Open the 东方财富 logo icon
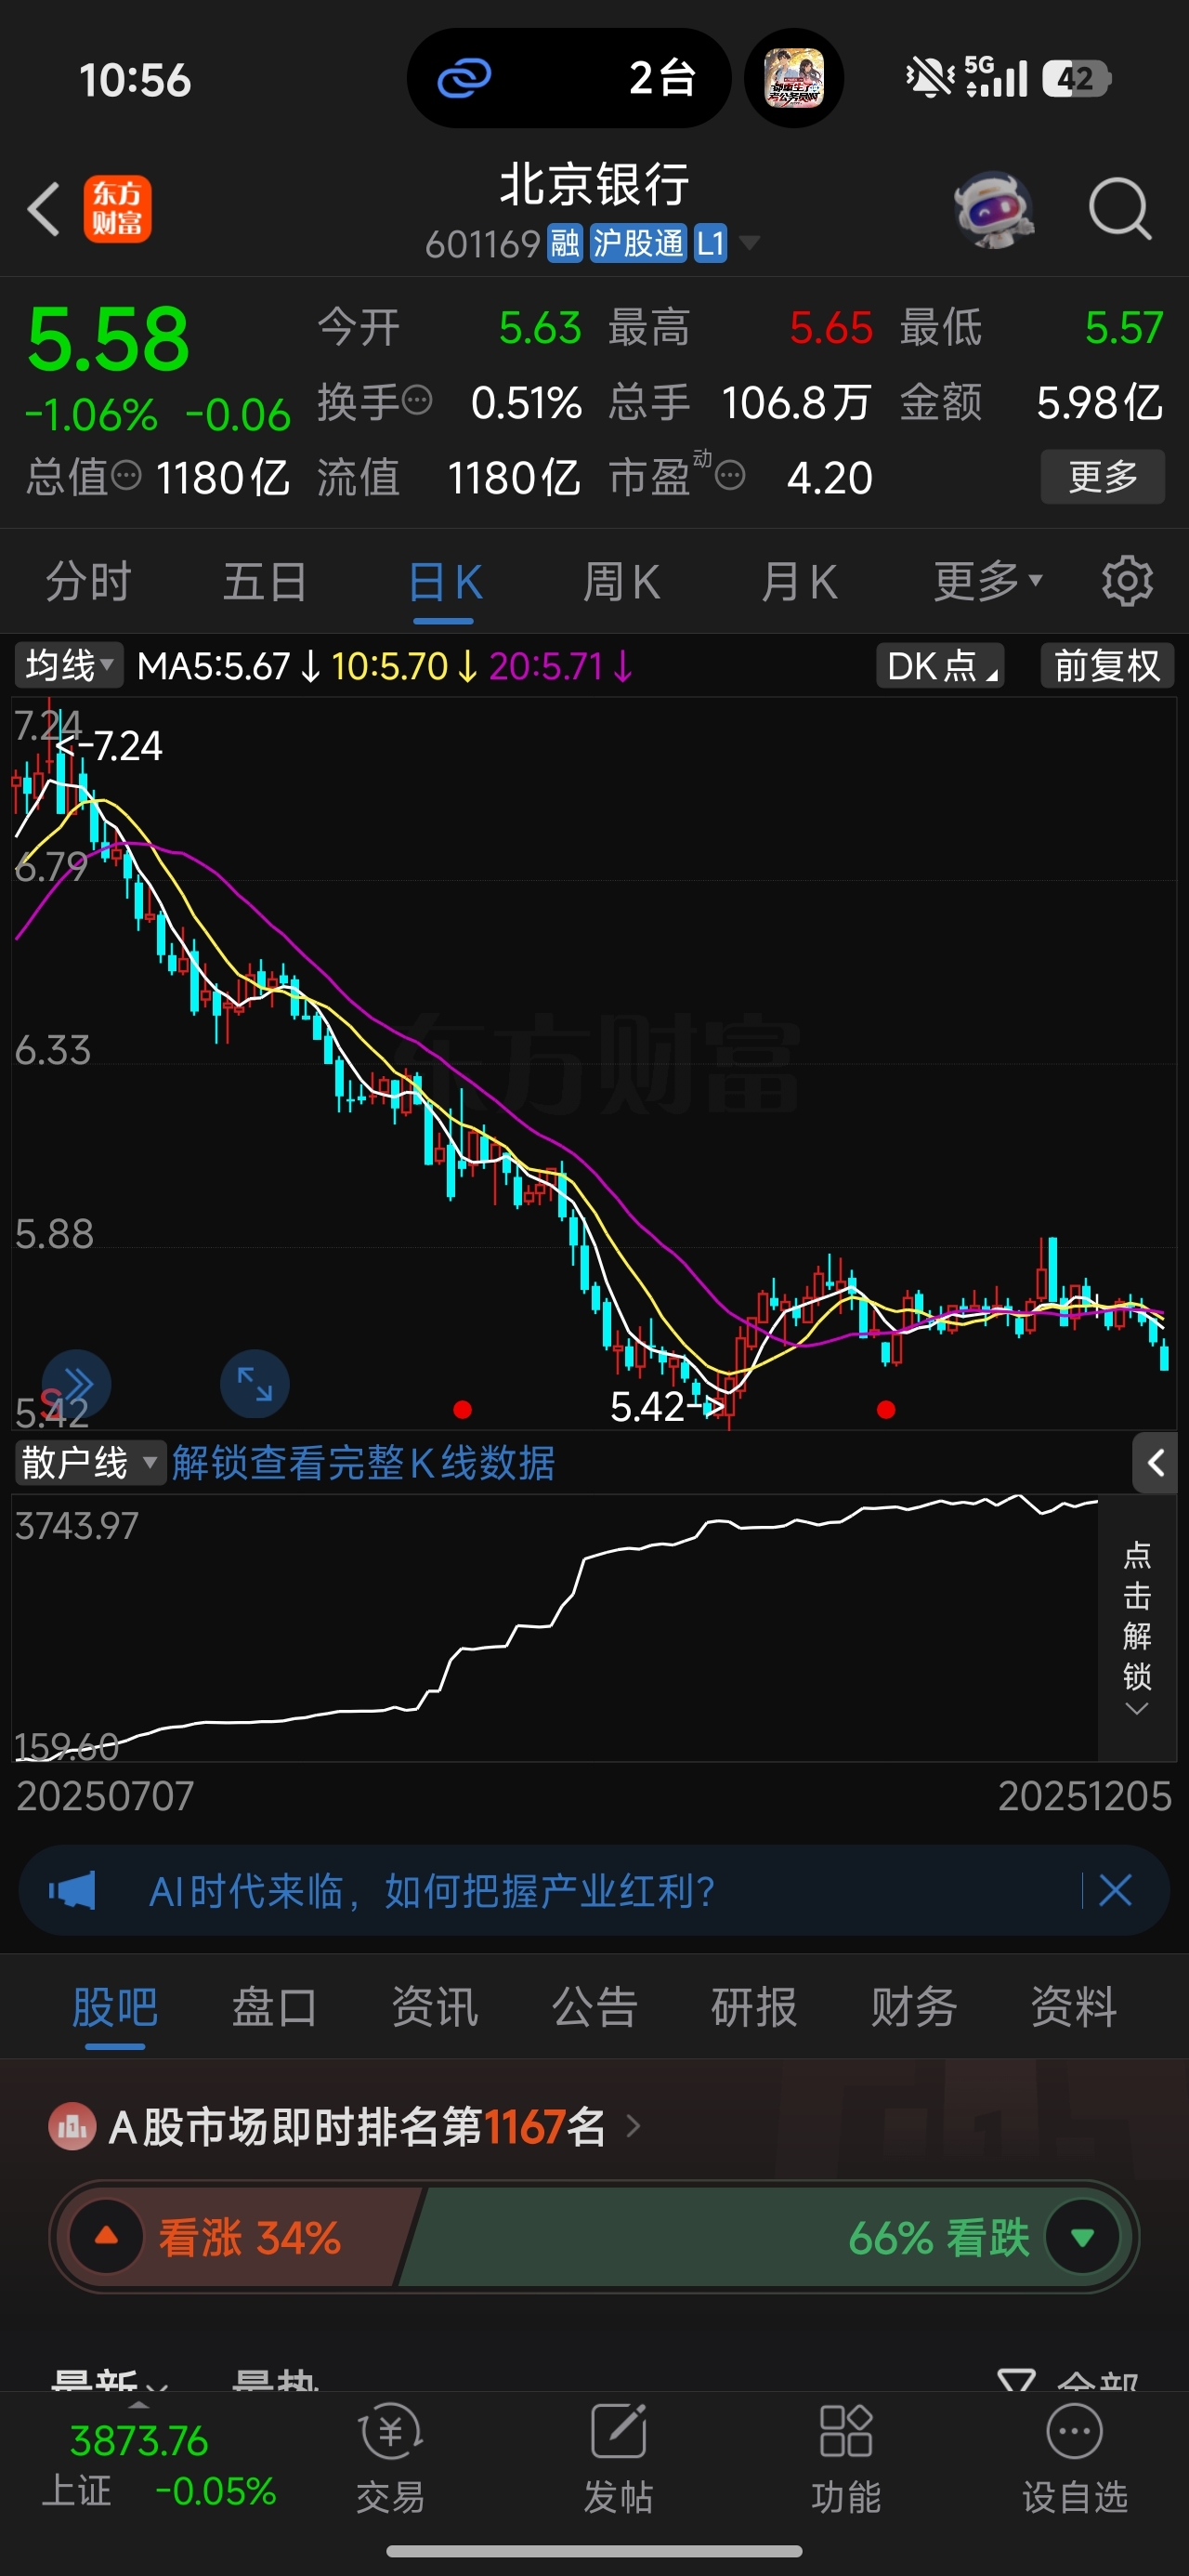The image size is (1189, 2576). [117, 209]
